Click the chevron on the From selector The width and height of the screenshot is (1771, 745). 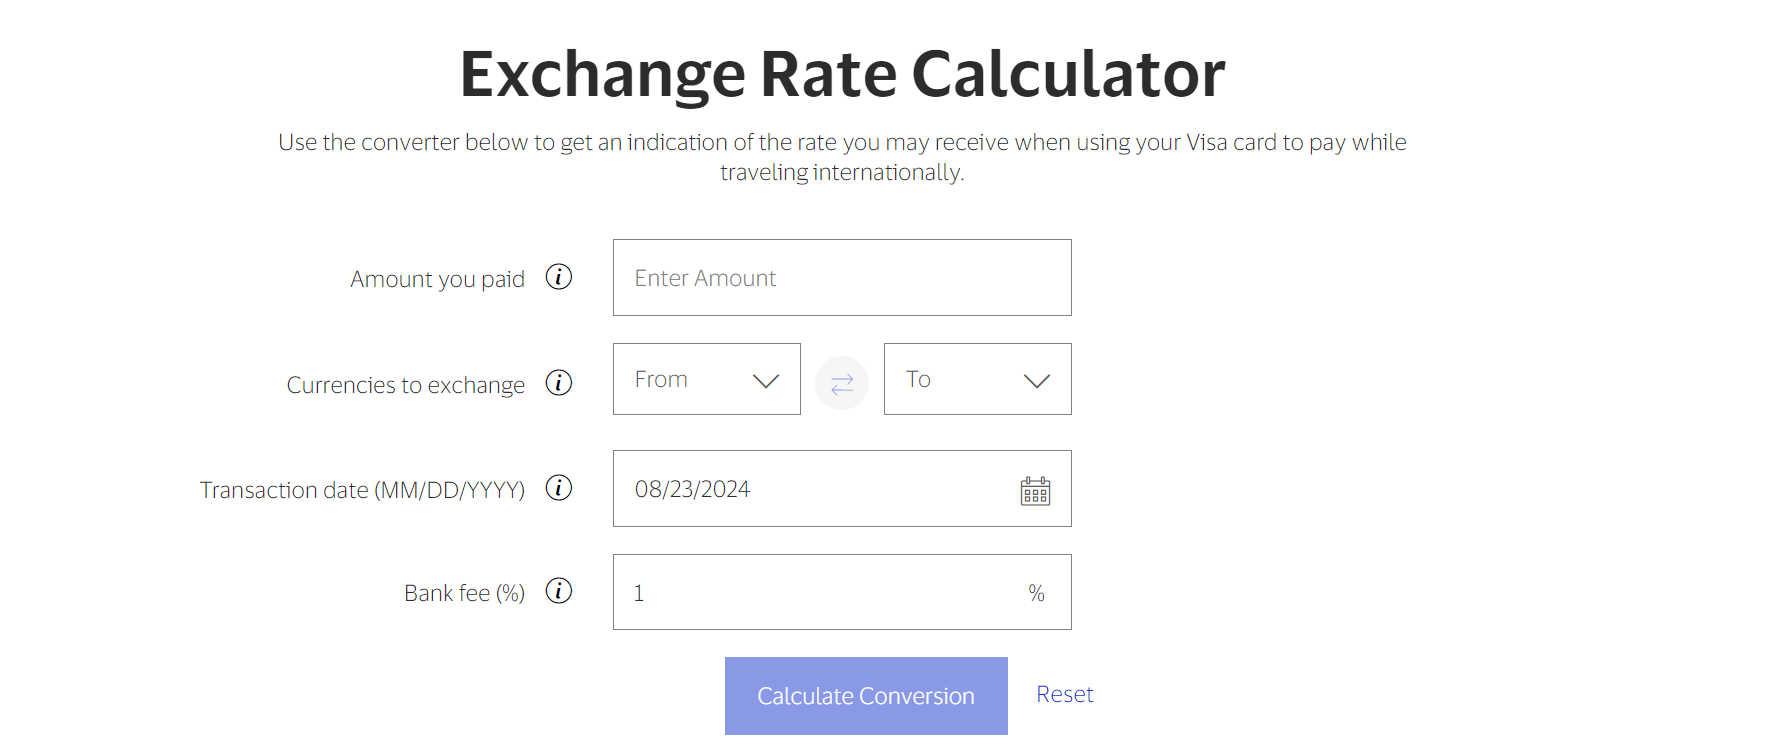click(x=766, y=380)
